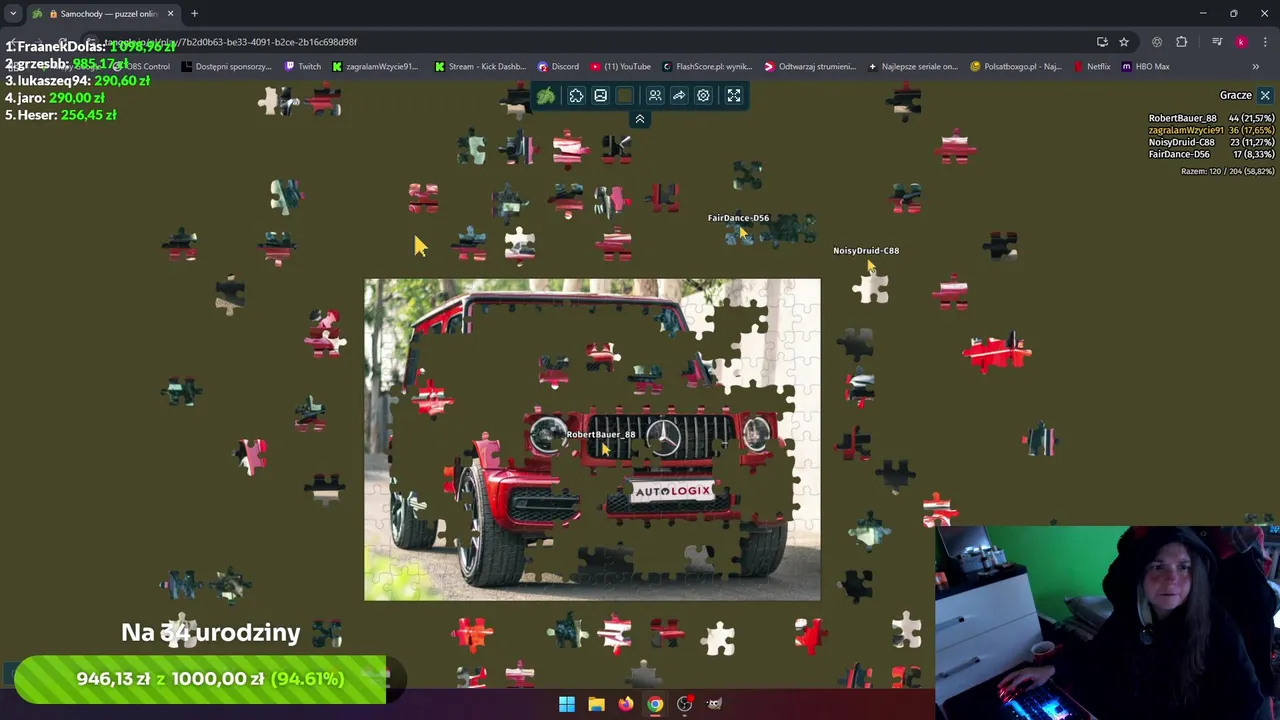Close the Samochody browser tab
Image resolution: width=1280 pixels, height=720 pixels.
pos(170,14)
